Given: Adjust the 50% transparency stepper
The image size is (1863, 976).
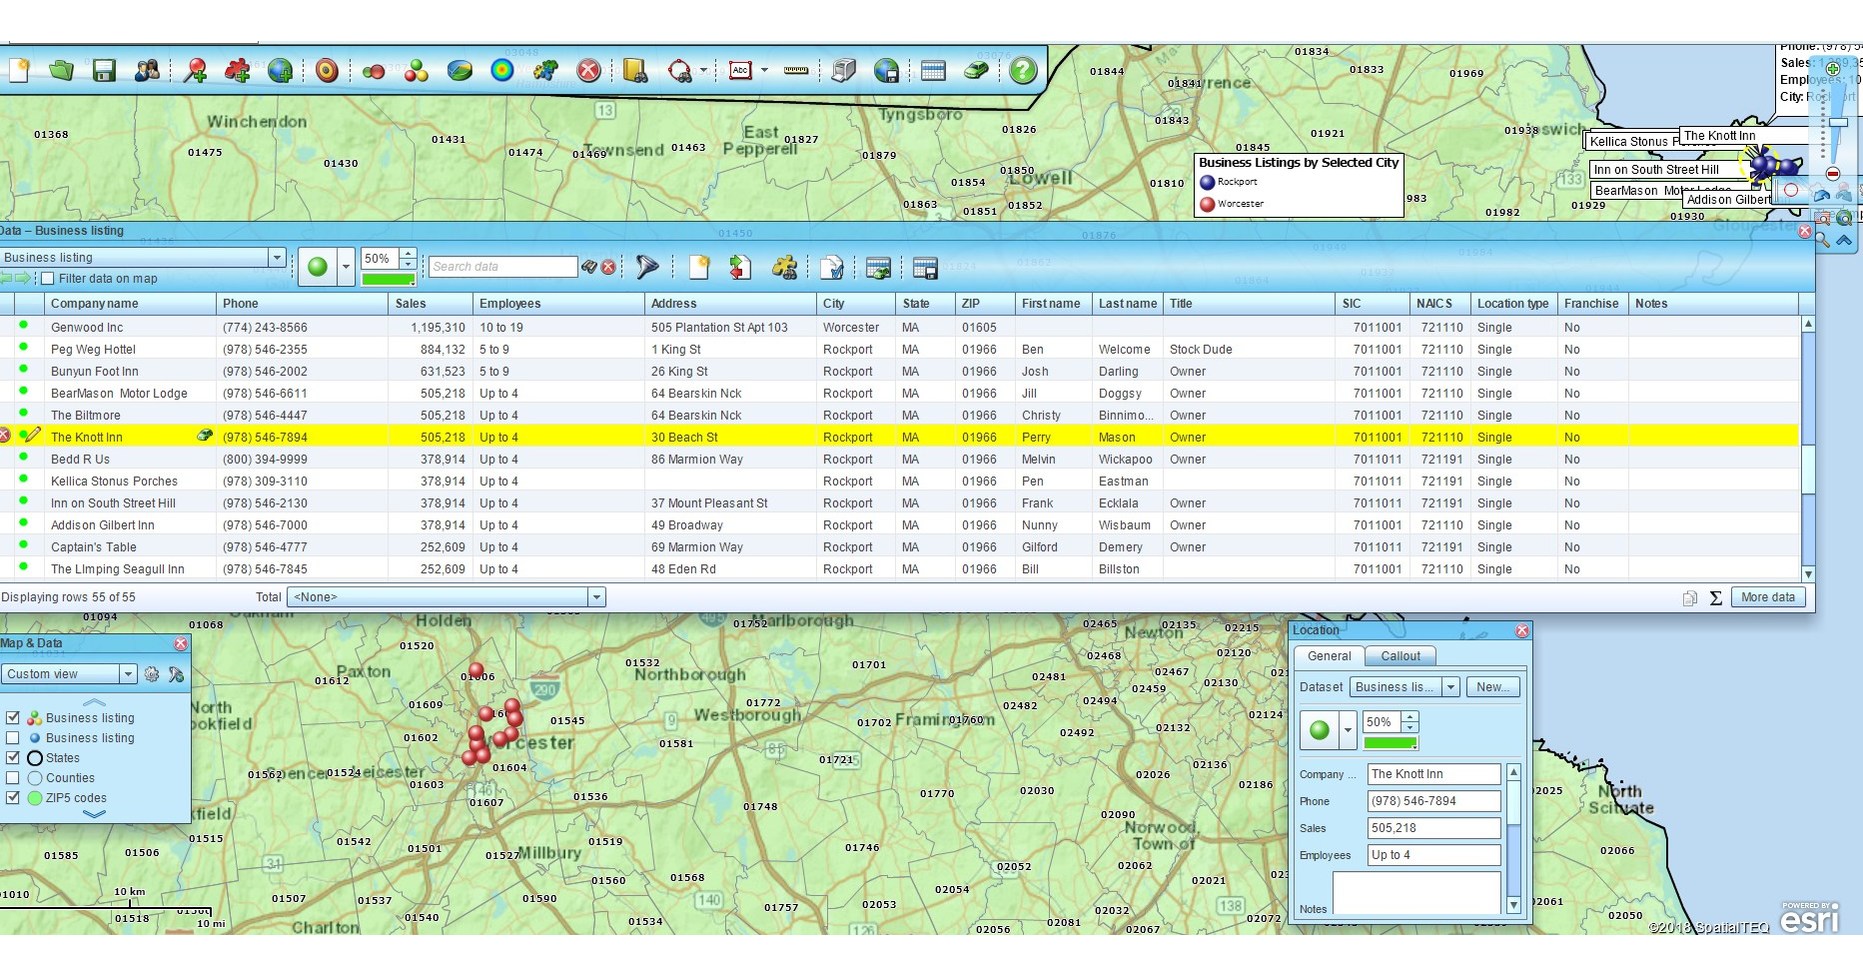Looking at the screenshot, I should click(x=1410, y=722).
